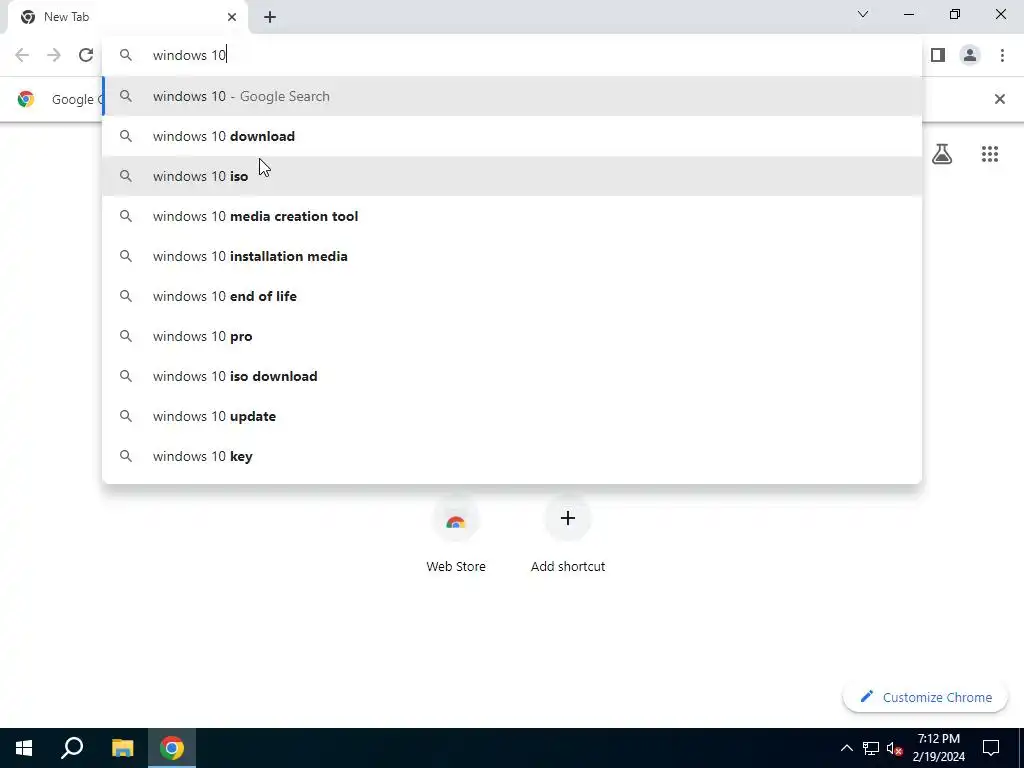Open the Google apps grid icon

(989, 154)
